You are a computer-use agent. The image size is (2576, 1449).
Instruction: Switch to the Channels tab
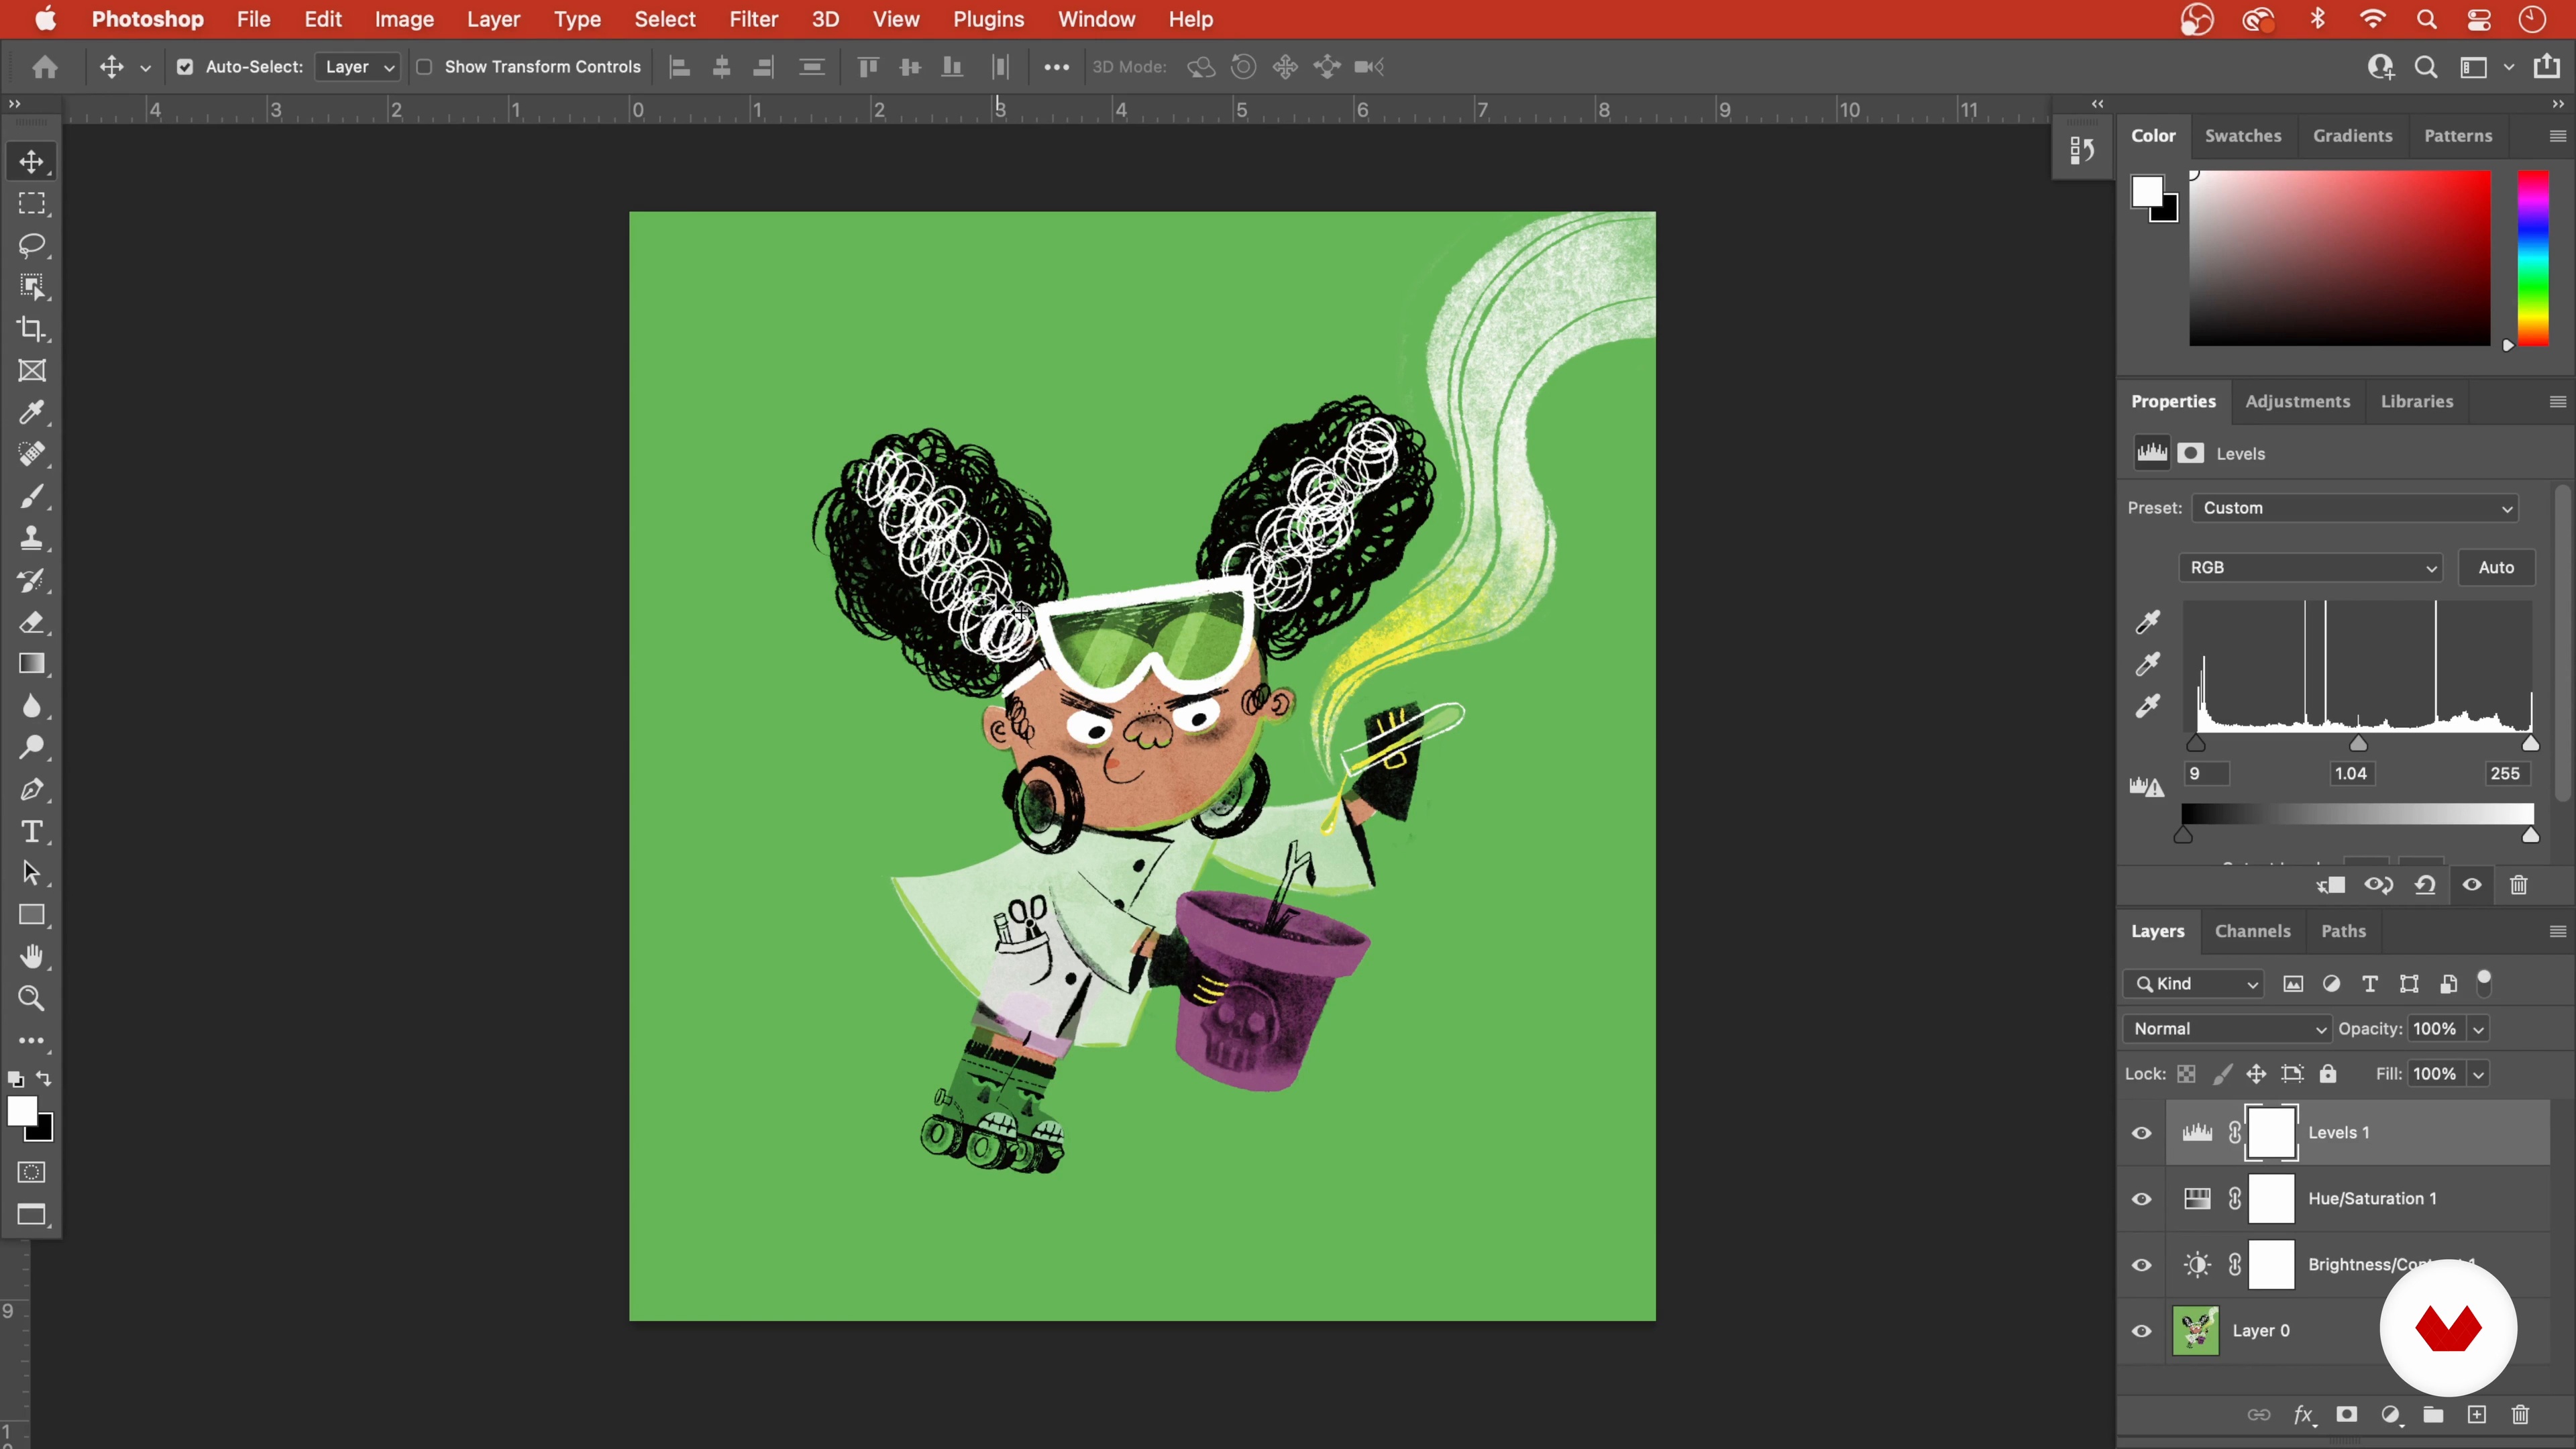2252,931
